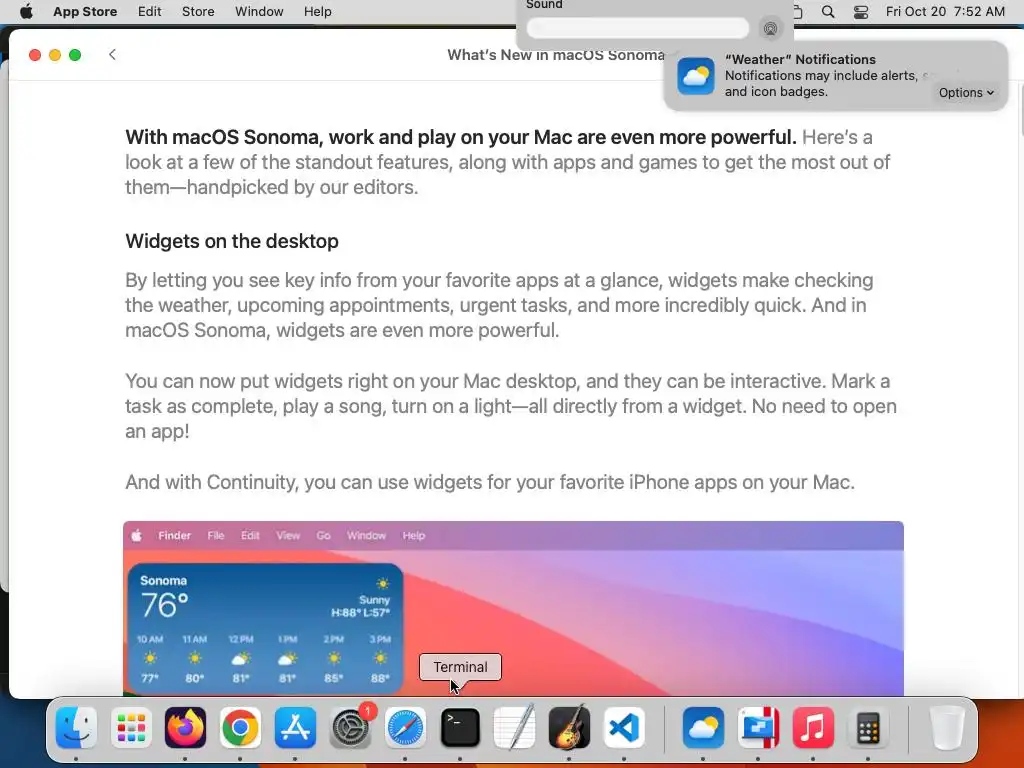Go back using the back chevron
This screenshot has height=768, width=1024.
tap(112, 54)
